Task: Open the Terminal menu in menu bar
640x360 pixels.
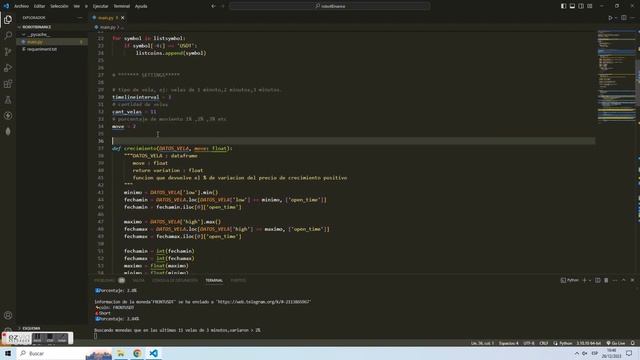Action: click(x=121, y=6)
